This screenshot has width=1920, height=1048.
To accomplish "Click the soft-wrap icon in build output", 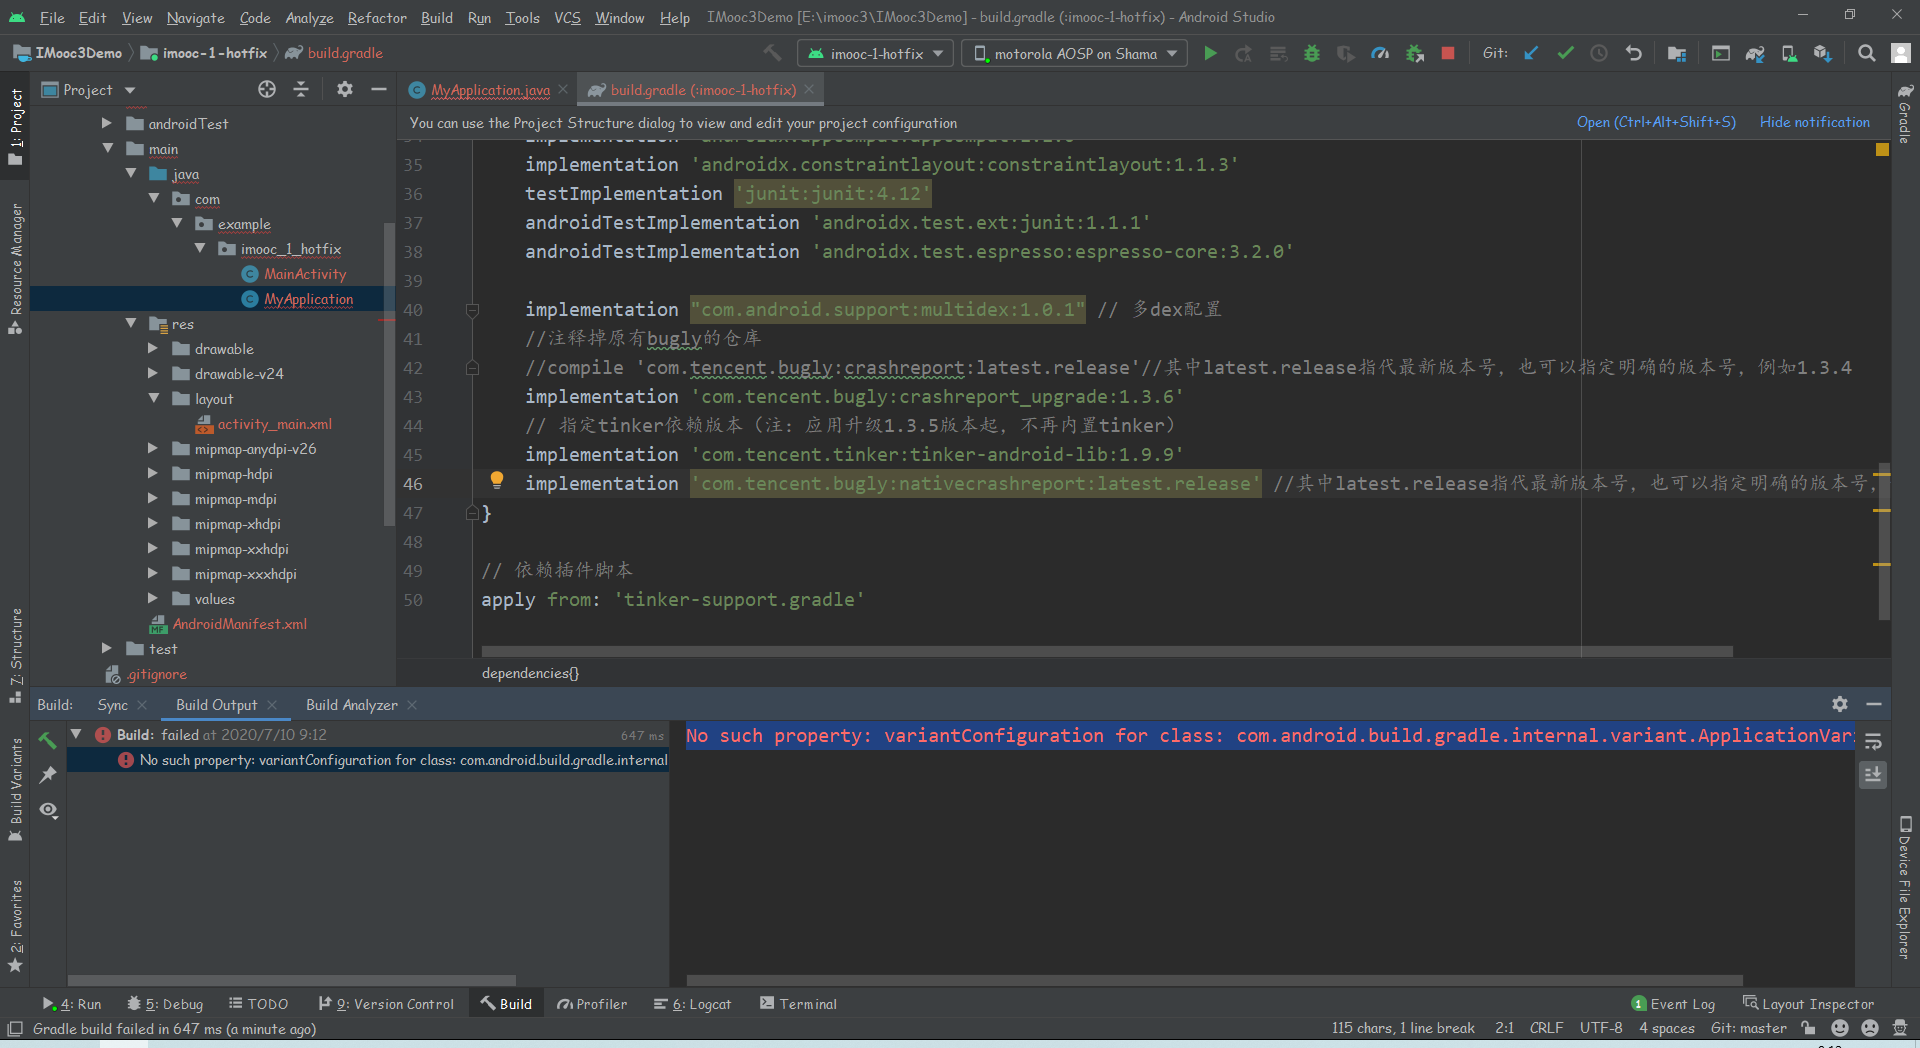I will point(1873,741).
